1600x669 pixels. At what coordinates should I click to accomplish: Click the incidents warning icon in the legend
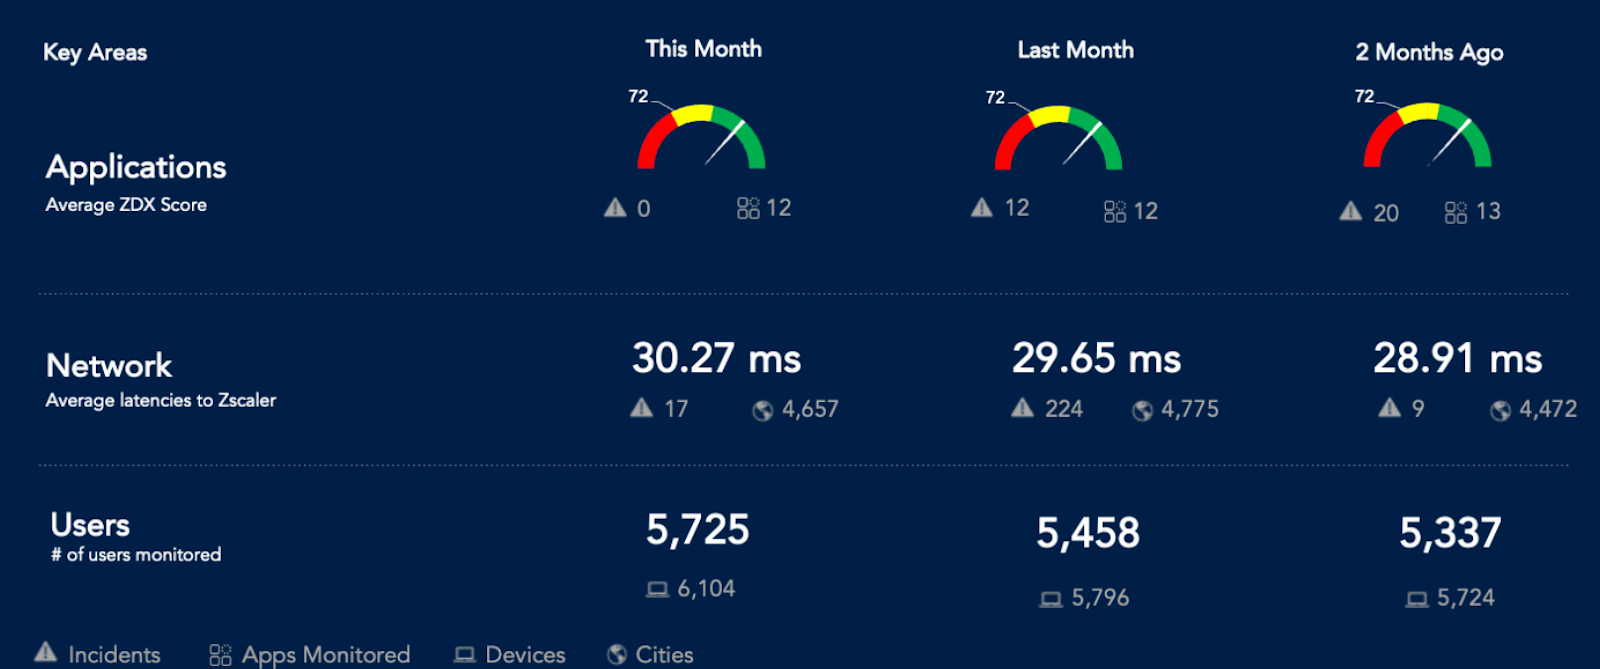point(46,653)
